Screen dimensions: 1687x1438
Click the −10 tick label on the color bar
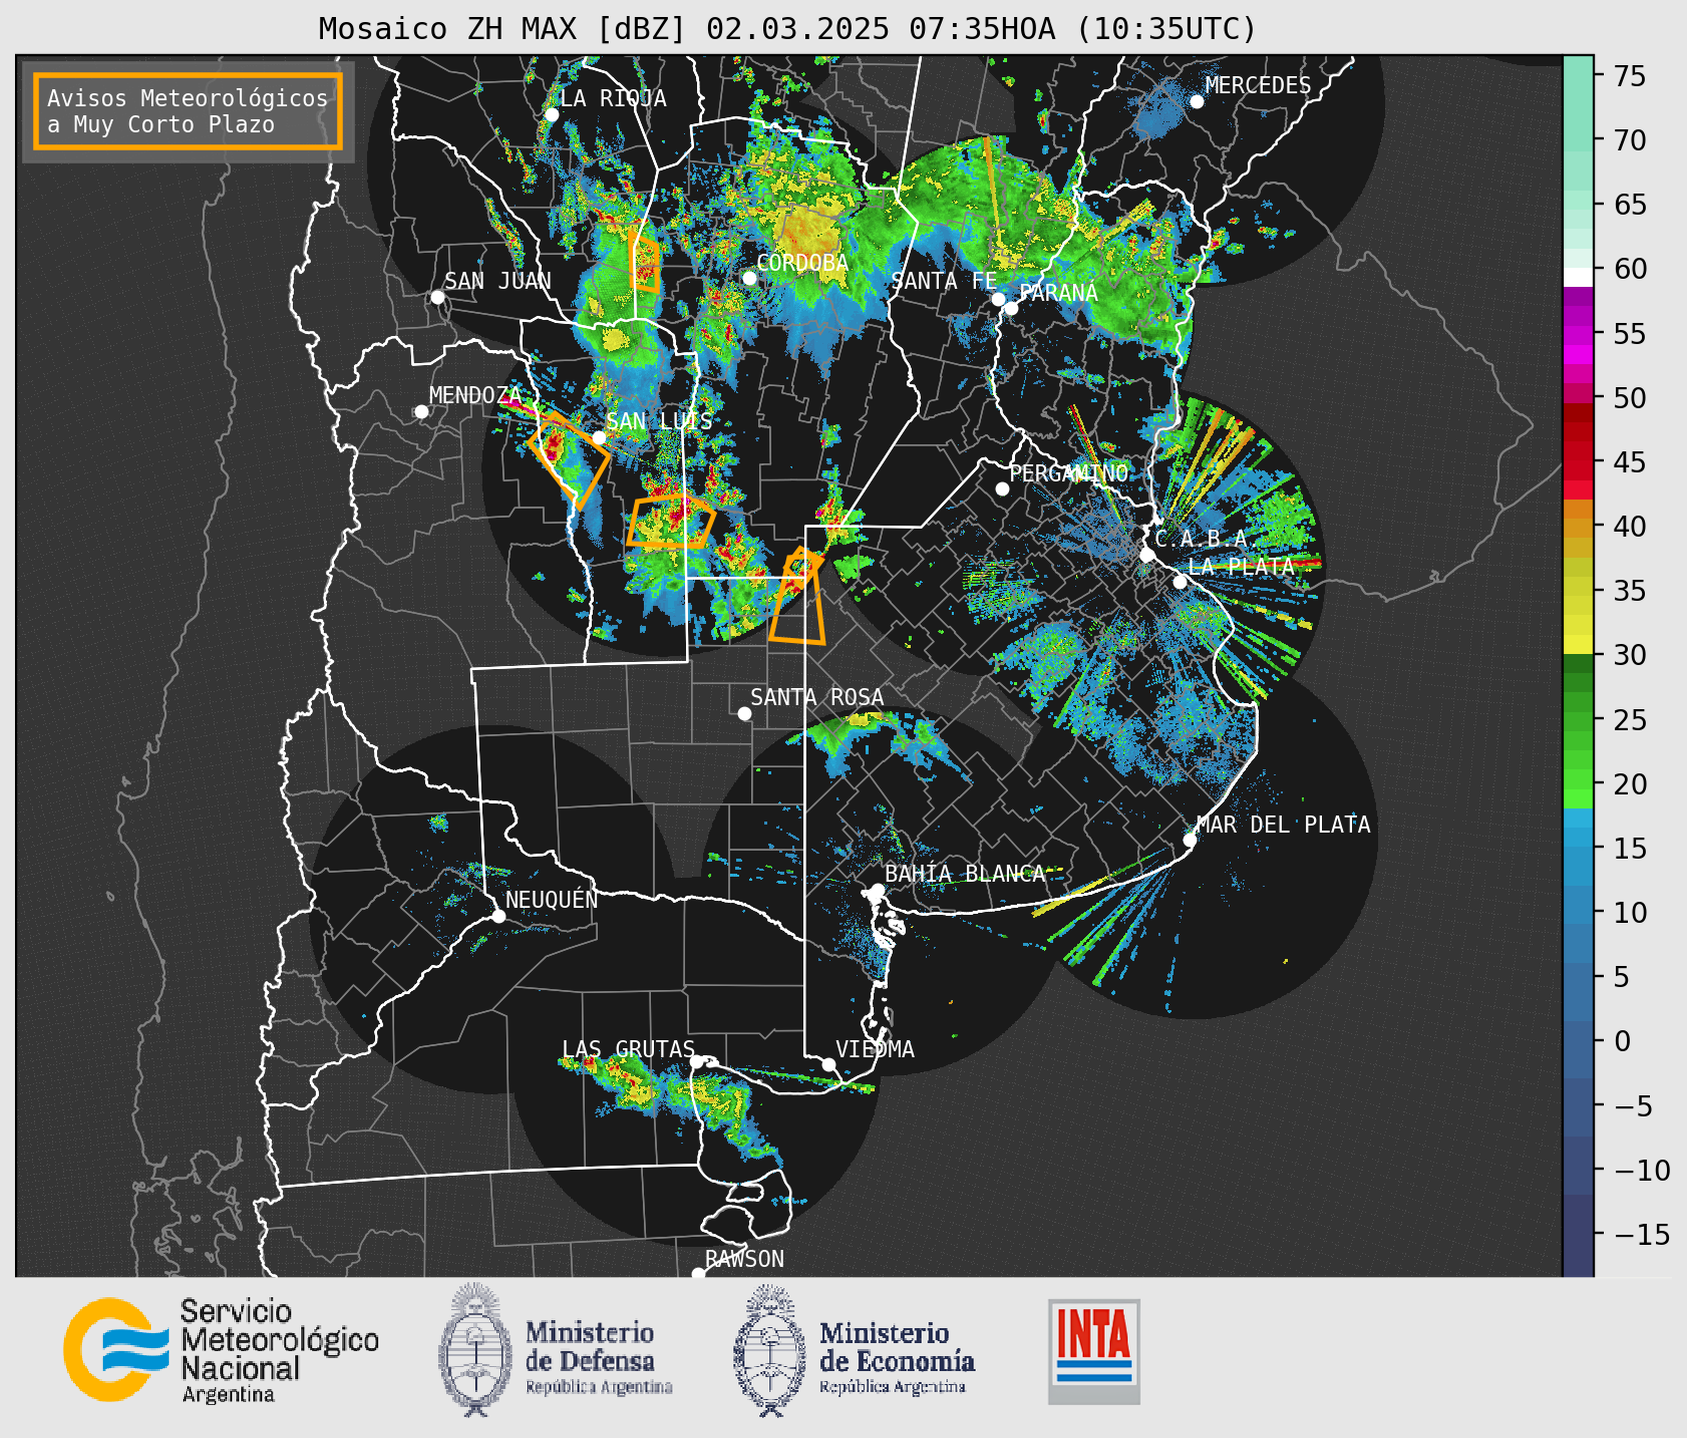tap(1641, 1170)
